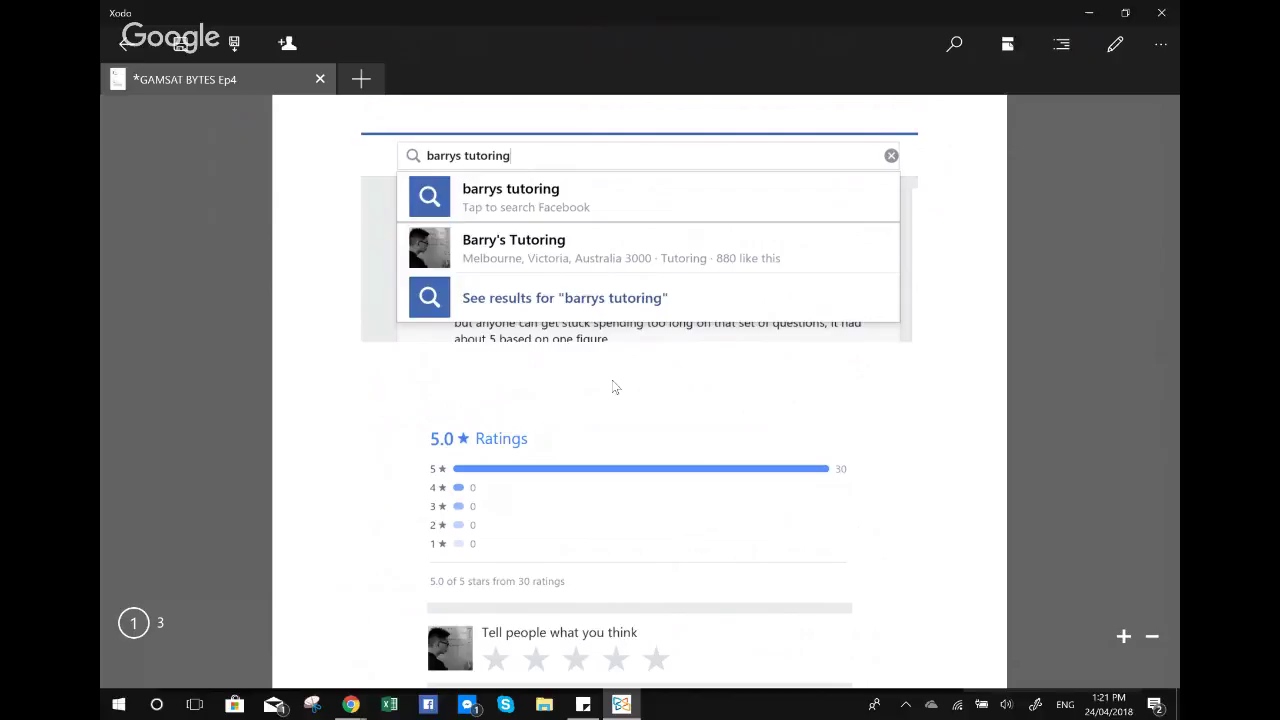
Task: Open Sticky Notes from taskbar
Action: (583, 705)
